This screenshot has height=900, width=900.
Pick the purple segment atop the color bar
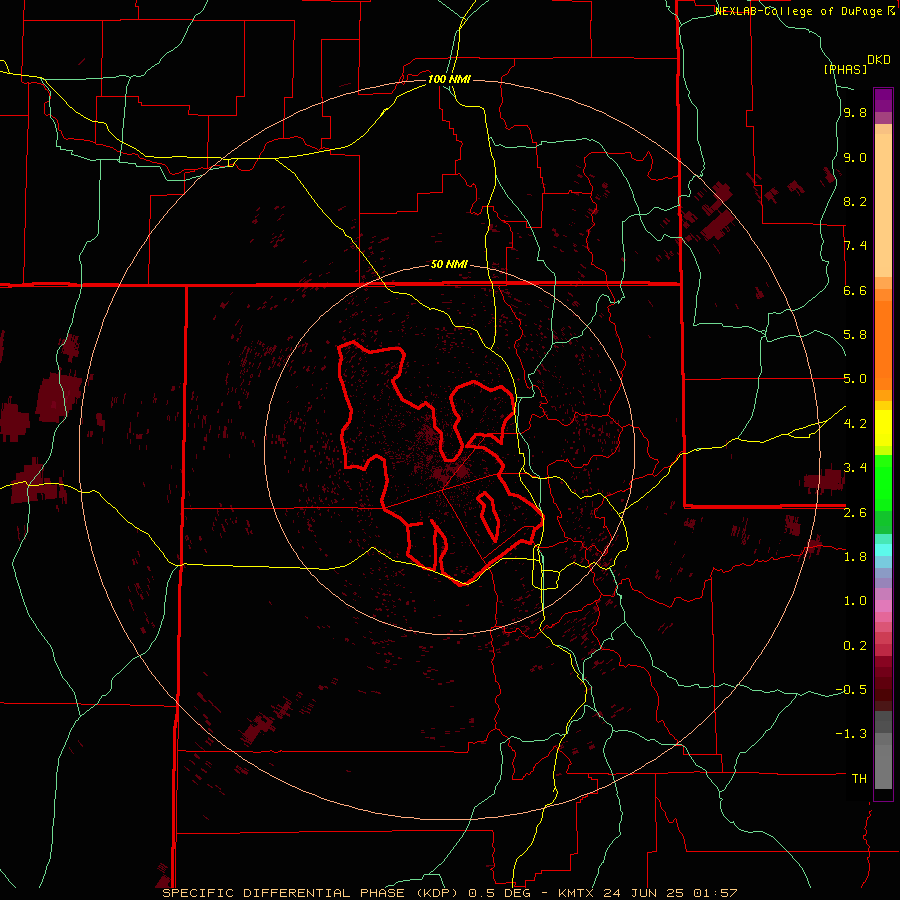(x=883, y=100)
